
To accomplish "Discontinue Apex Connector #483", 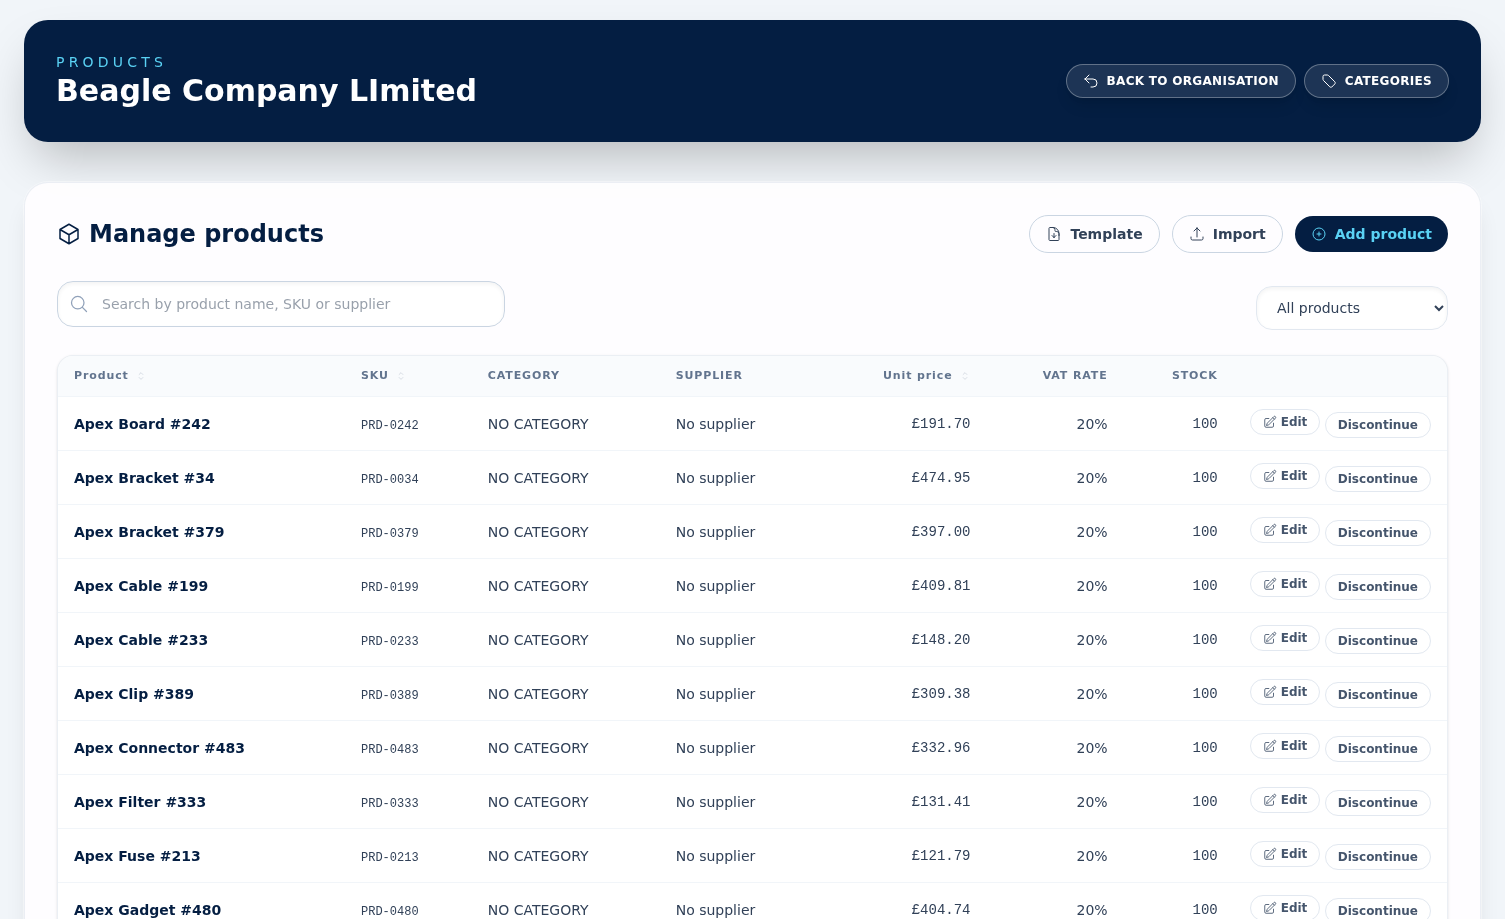I will click(x=1378, y=749).
